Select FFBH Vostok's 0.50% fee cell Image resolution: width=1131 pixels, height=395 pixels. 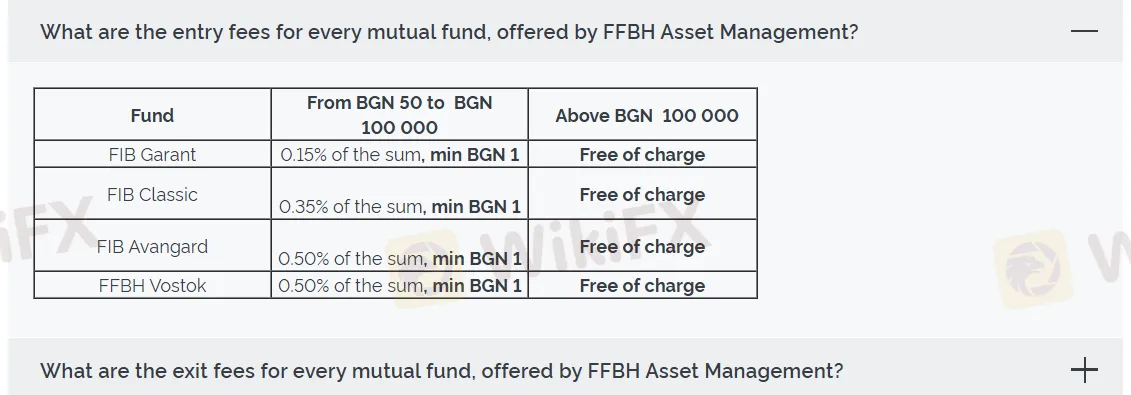pyautogui.click(x=400, y=285)
